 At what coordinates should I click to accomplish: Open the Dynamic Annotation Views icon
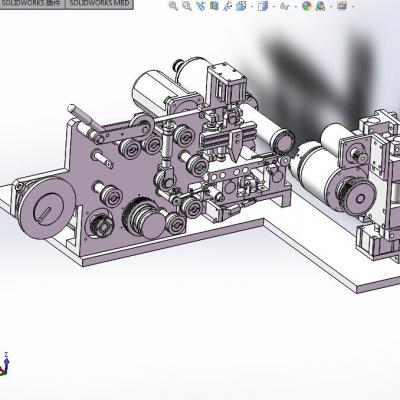coord(228,6)
